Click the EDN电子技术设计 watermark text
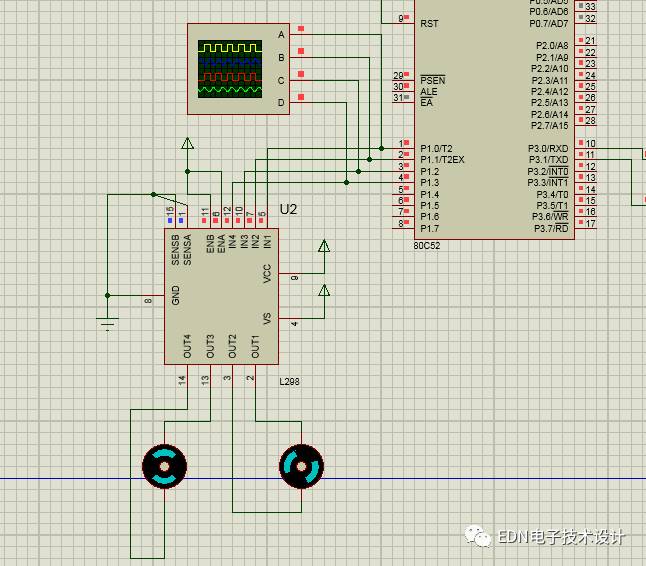 561,538
